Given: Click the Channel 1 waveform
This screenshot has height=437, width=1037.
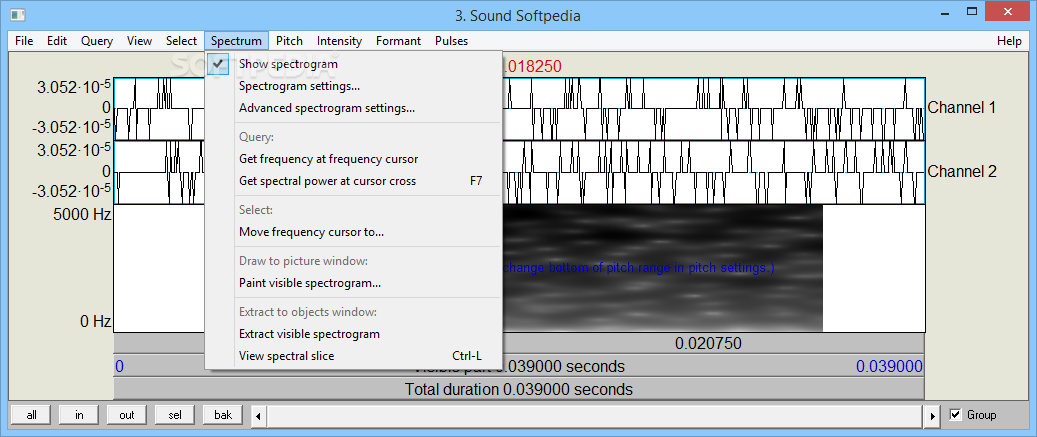Looking at the screenshot, I should pyautogui.click(x=713, y=108).
